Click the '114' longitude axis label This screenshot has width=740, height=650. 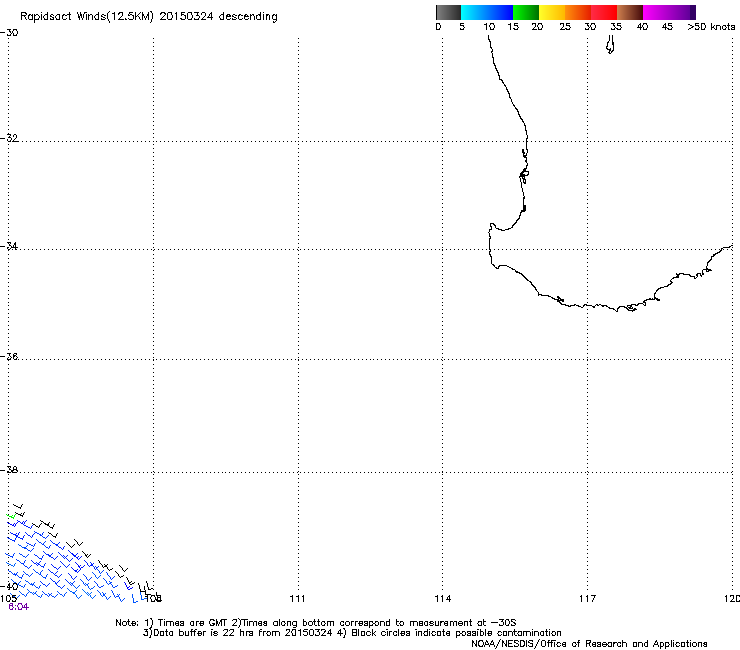(x=443, y=599)
